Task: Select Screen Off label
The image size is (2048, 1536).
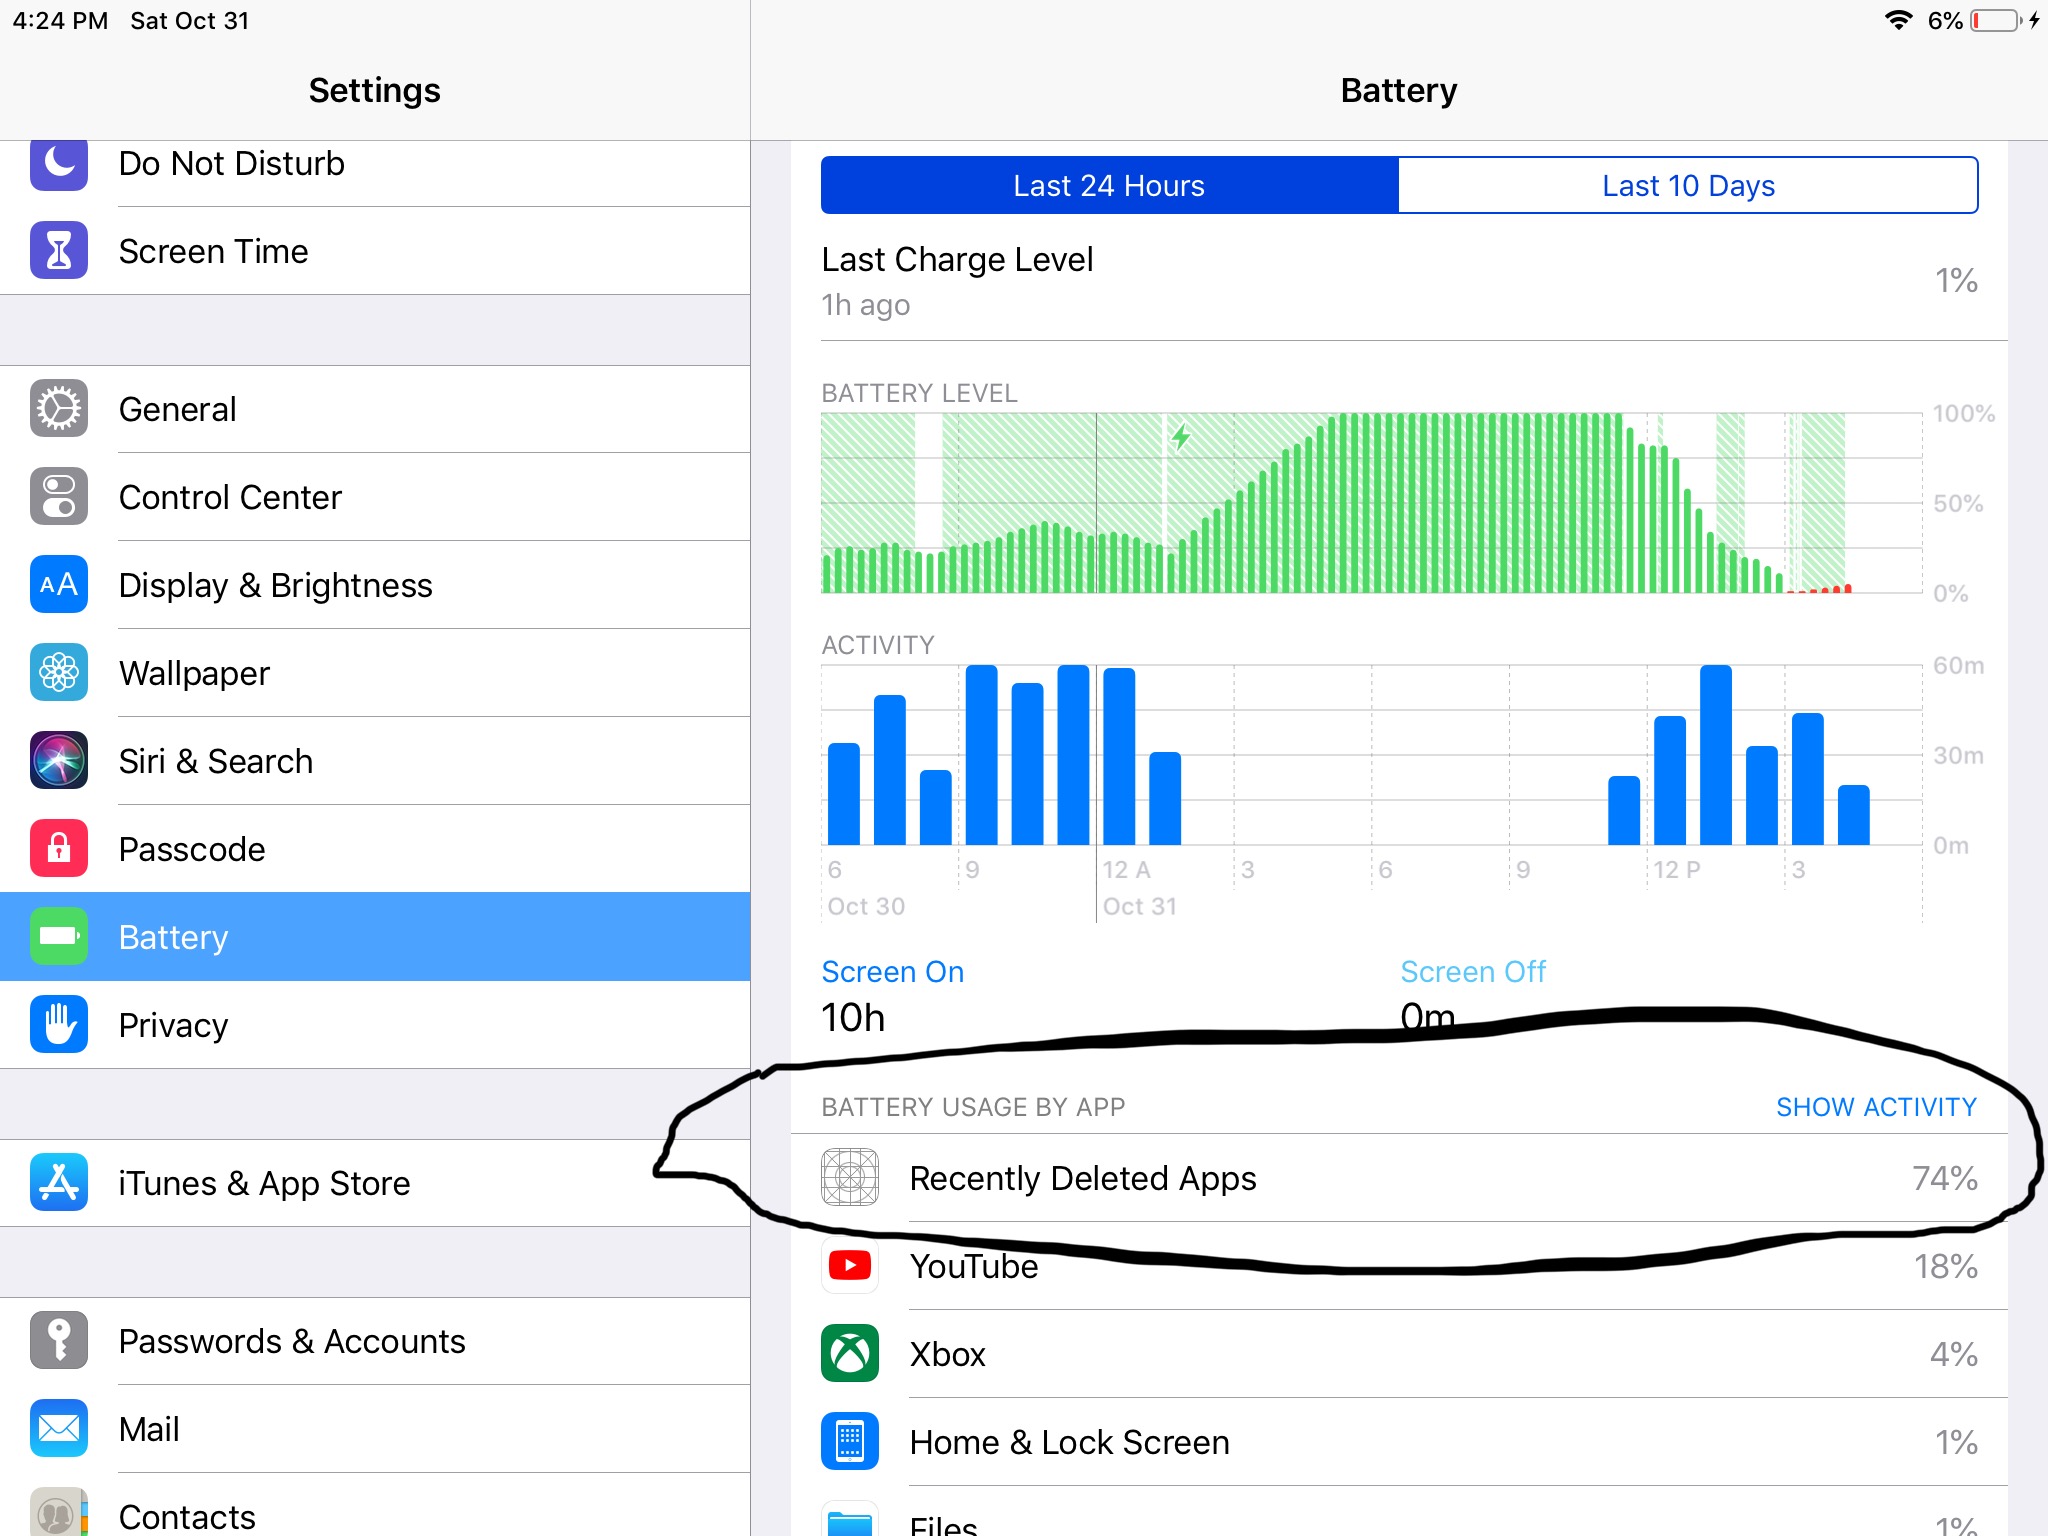Action: click(x=1472, y=972)
